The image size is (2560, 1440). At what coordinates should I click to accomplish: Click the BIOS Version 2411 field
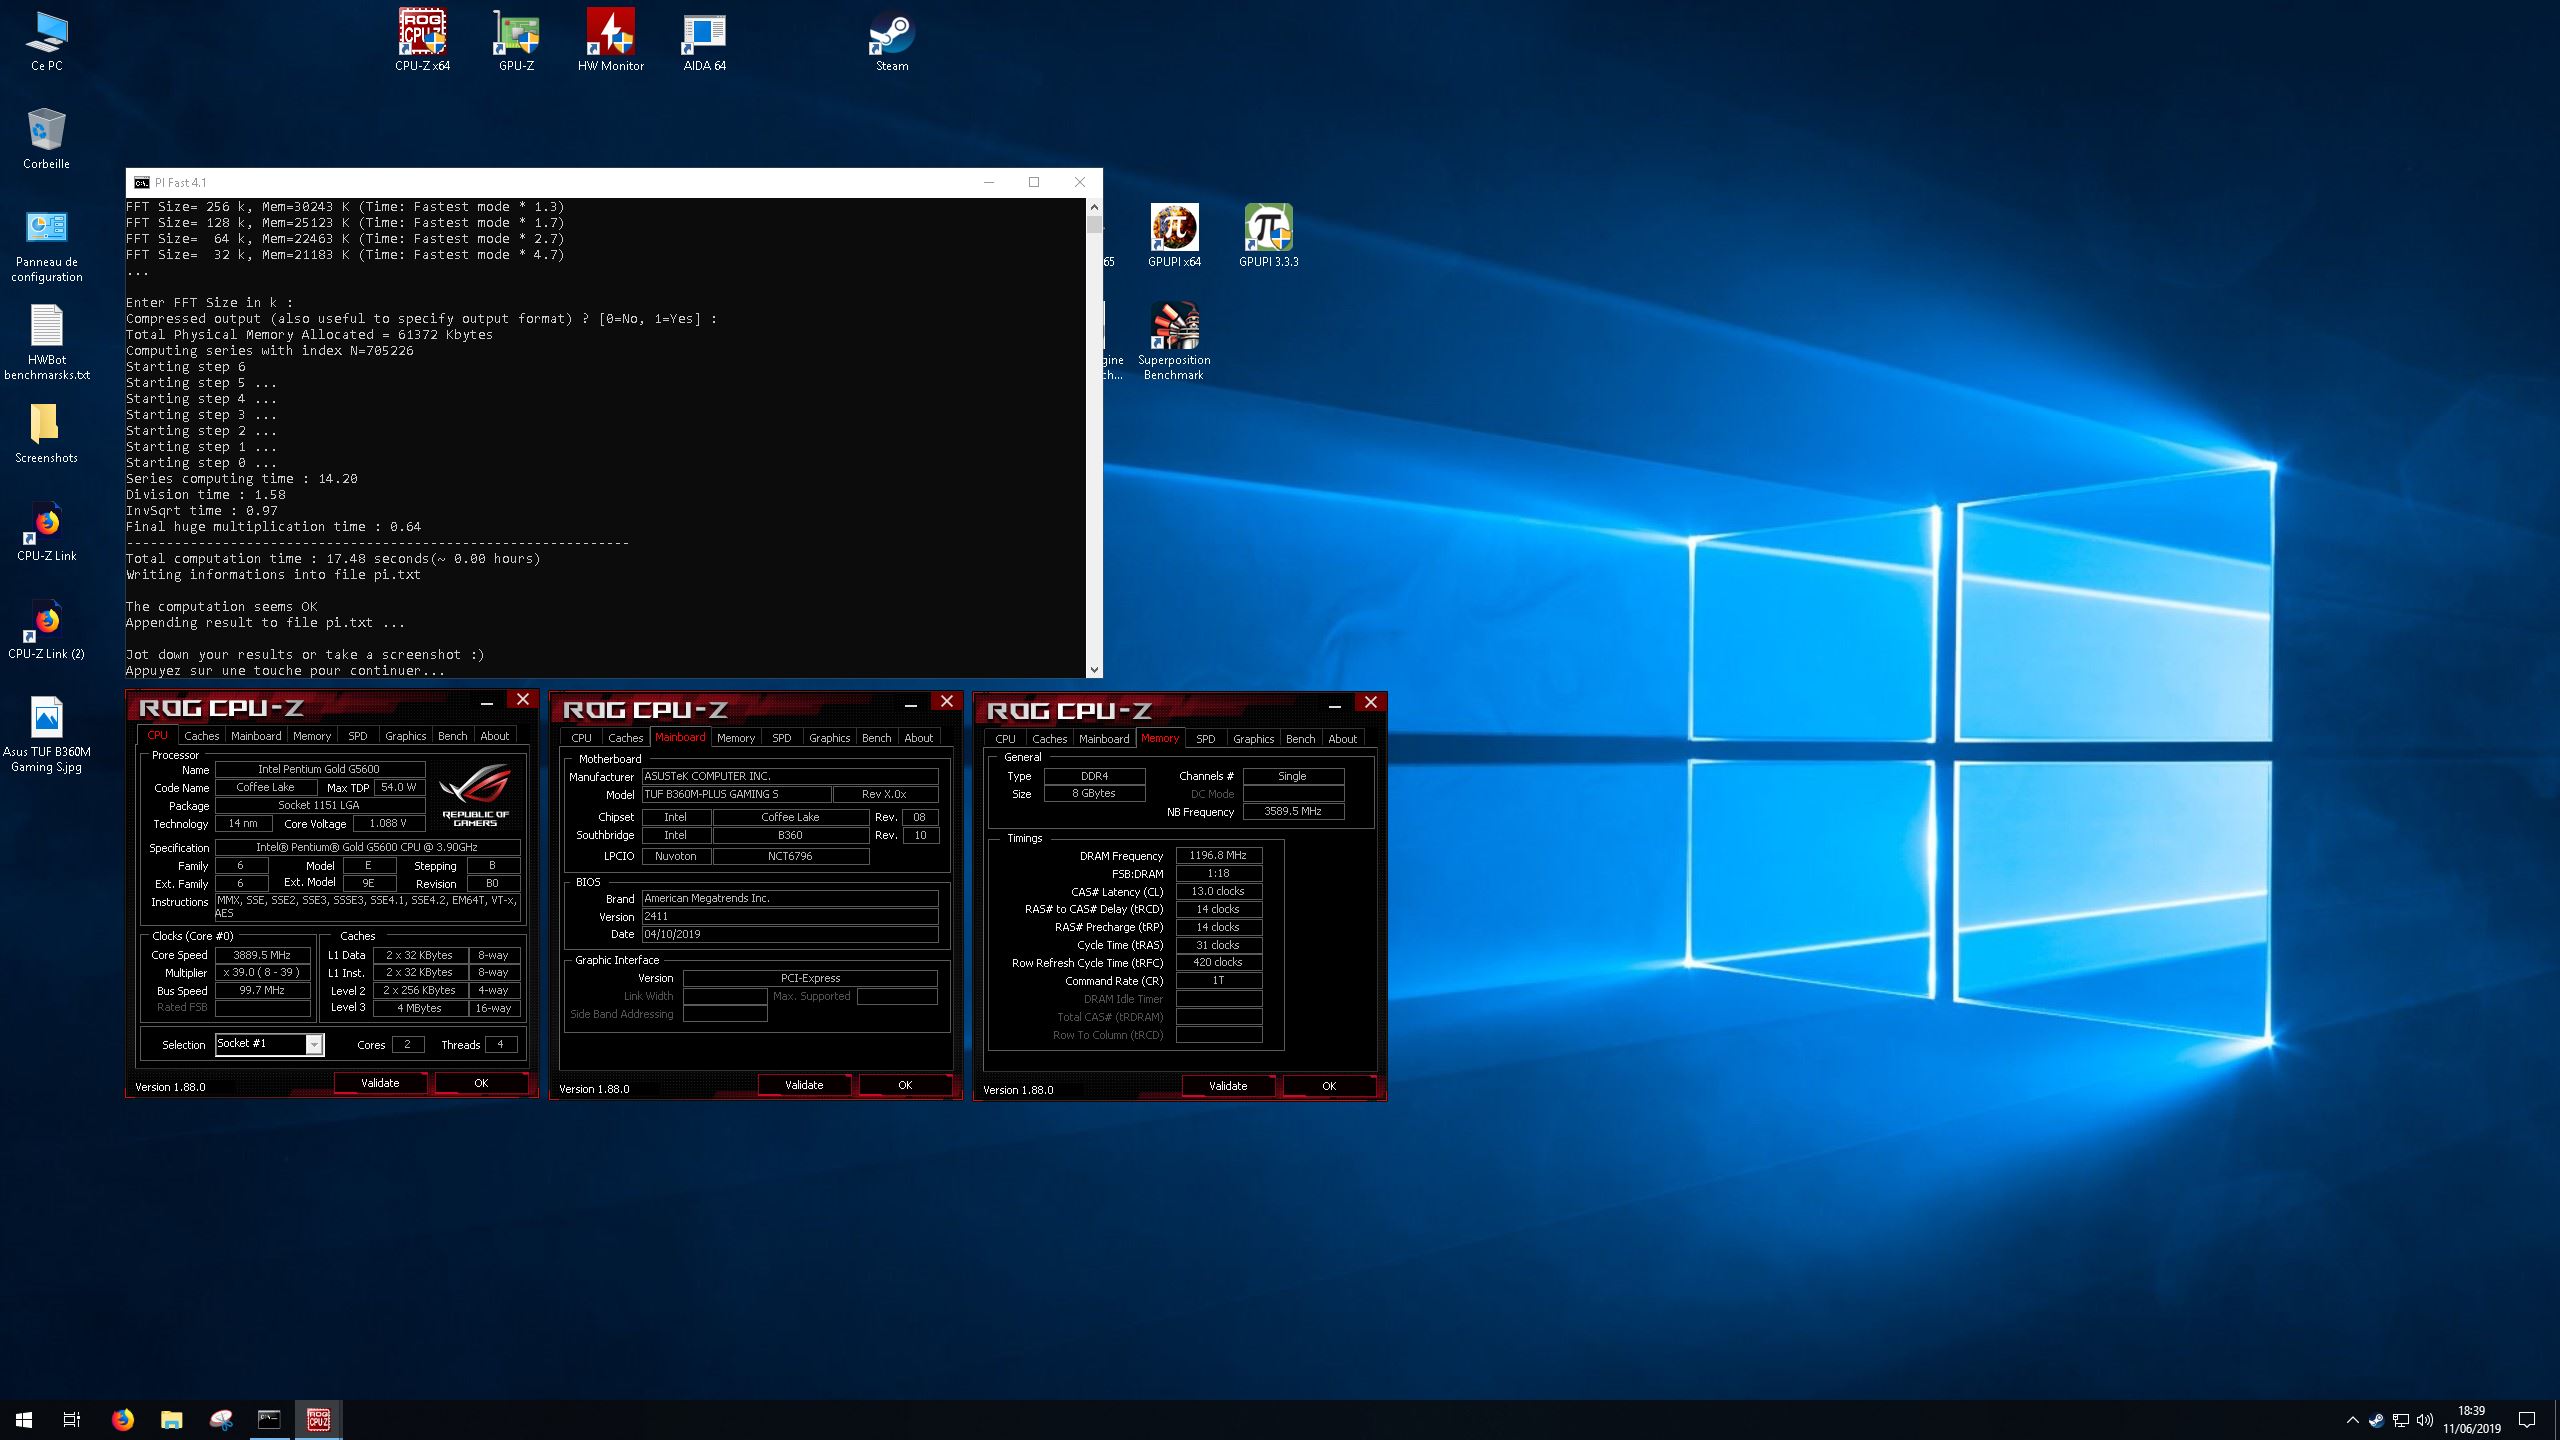point(790,916)
